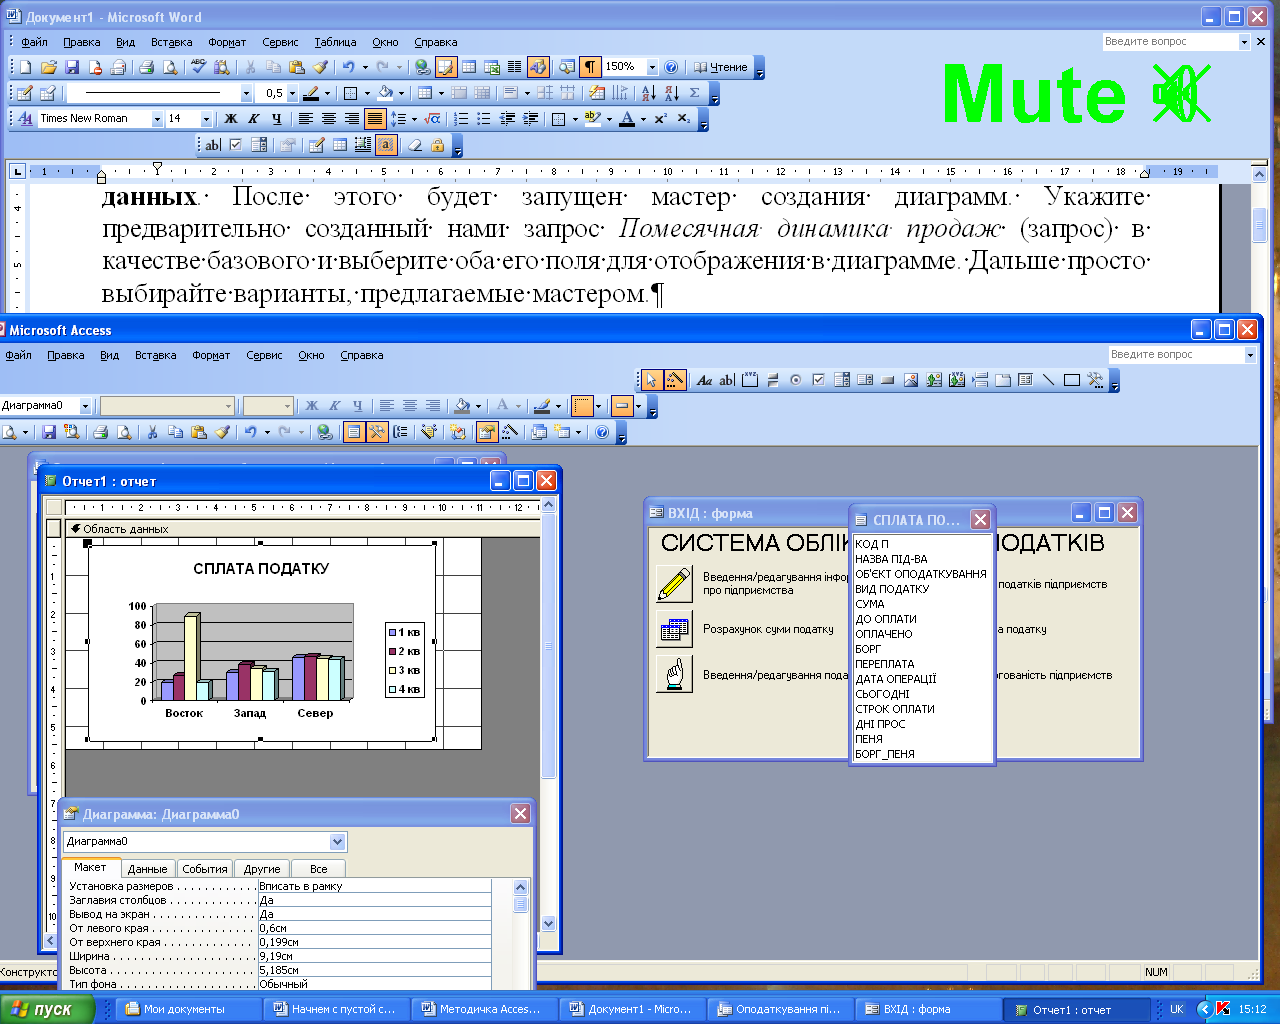The height and width of the screenshot is (1024, 1280).
Task: Select Label tool in Access toolbox
Action: coord(705,380)
